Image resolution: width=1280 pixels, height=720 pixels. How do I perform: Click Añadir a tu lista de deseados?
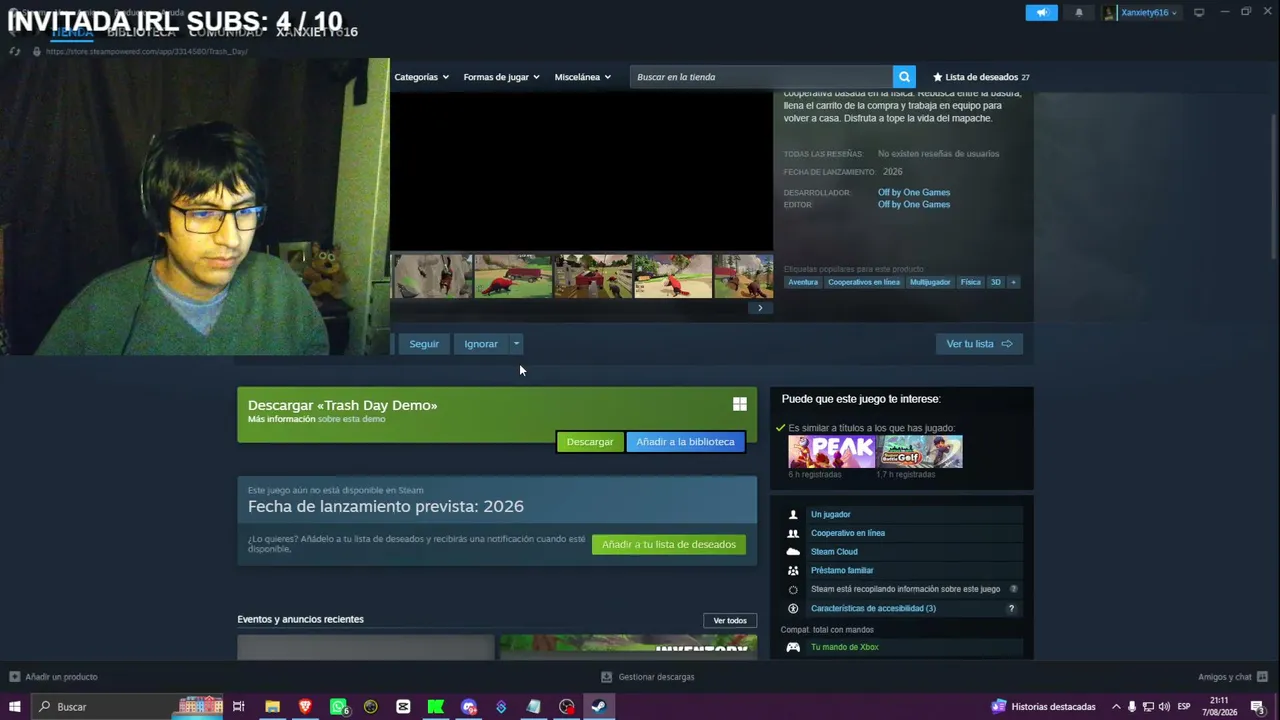(x=669, y=545)
